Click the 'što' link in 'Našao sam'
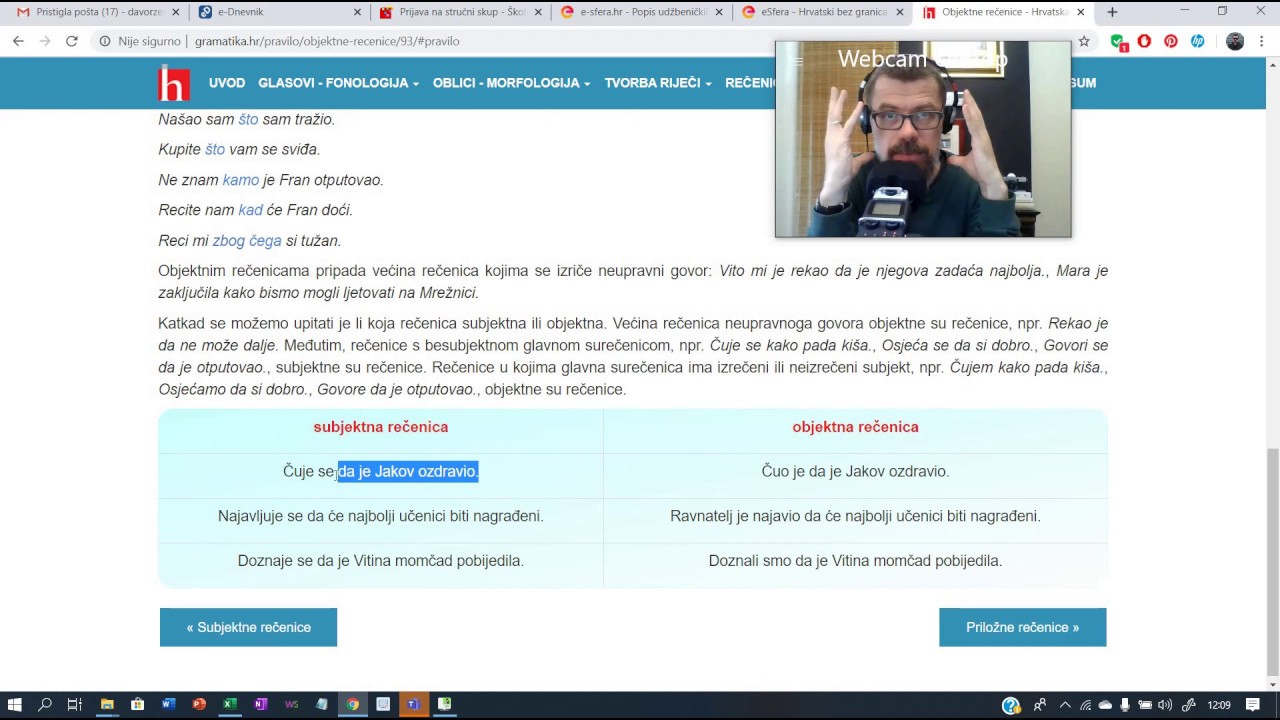The height and width of the screenshot is (720, 1280). pos(248,119)
